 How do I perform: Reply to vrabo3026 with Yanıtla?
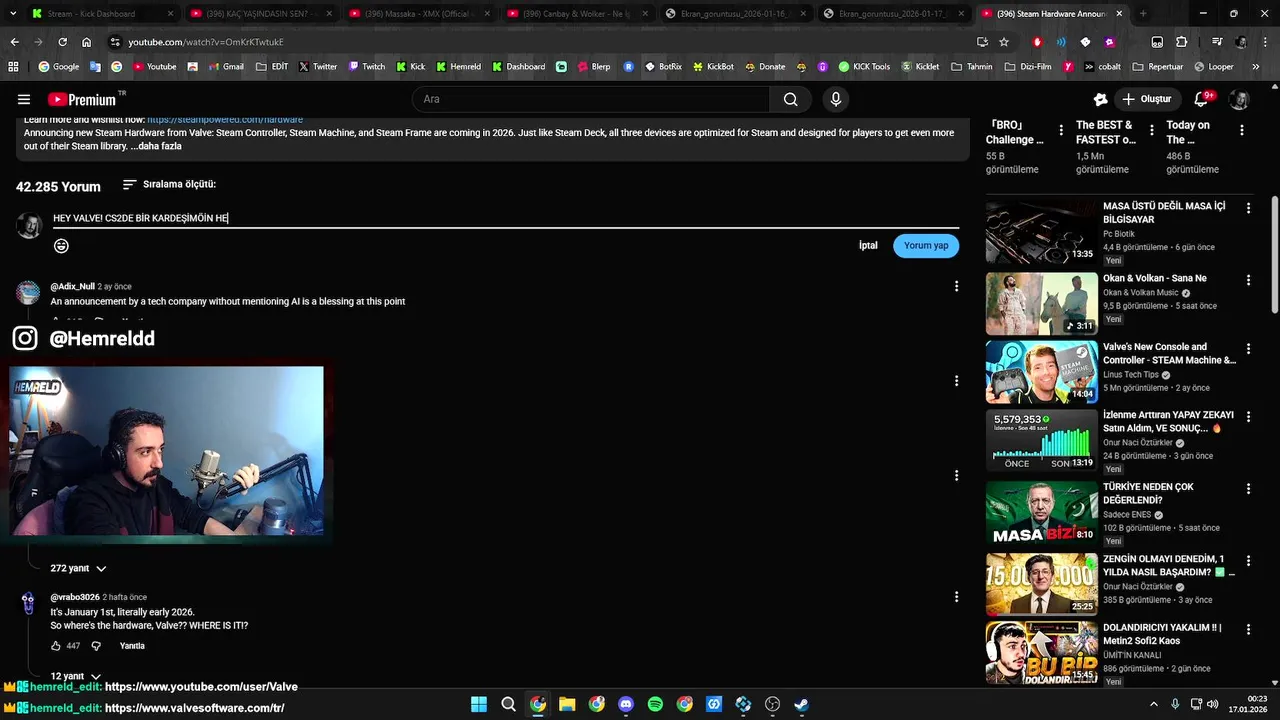pos(132,646)
